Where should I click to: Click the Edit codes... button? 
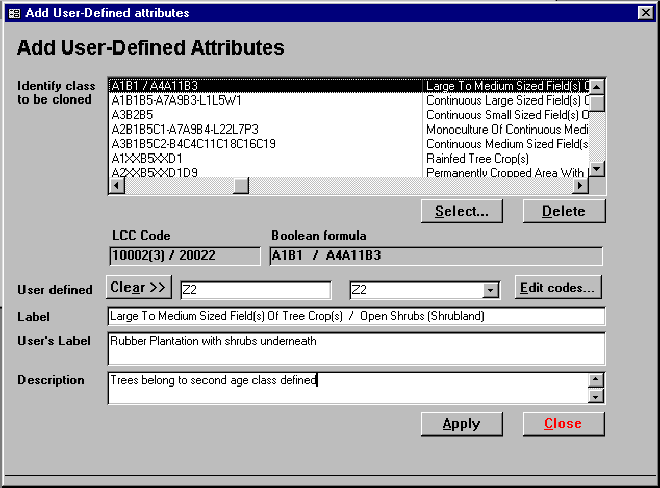click(x=559, y=288)
